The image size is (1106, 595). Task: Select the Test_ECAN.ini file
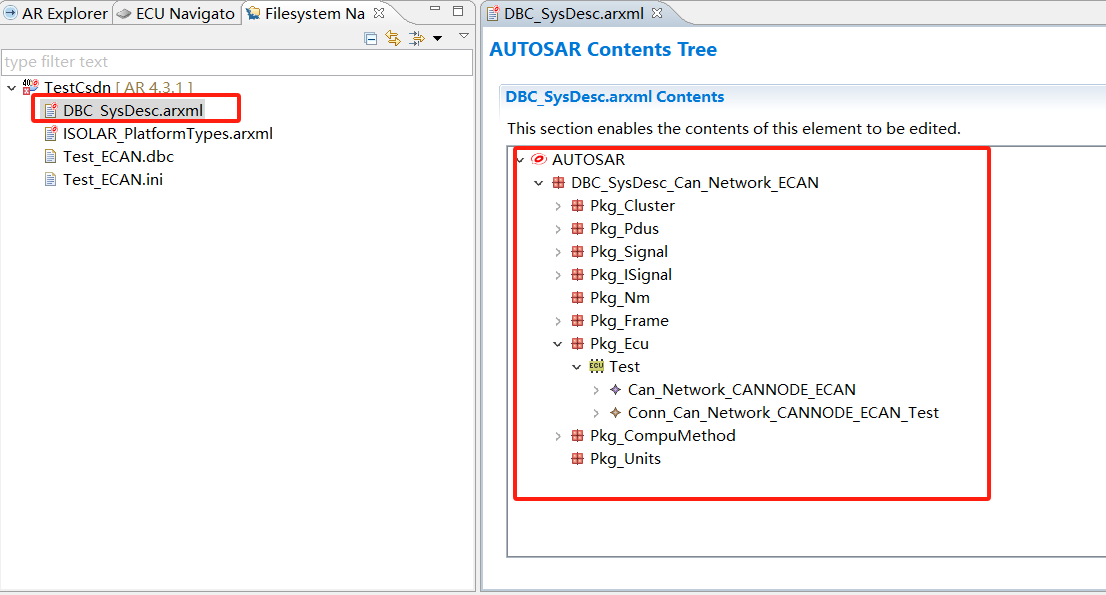[112, 180]
